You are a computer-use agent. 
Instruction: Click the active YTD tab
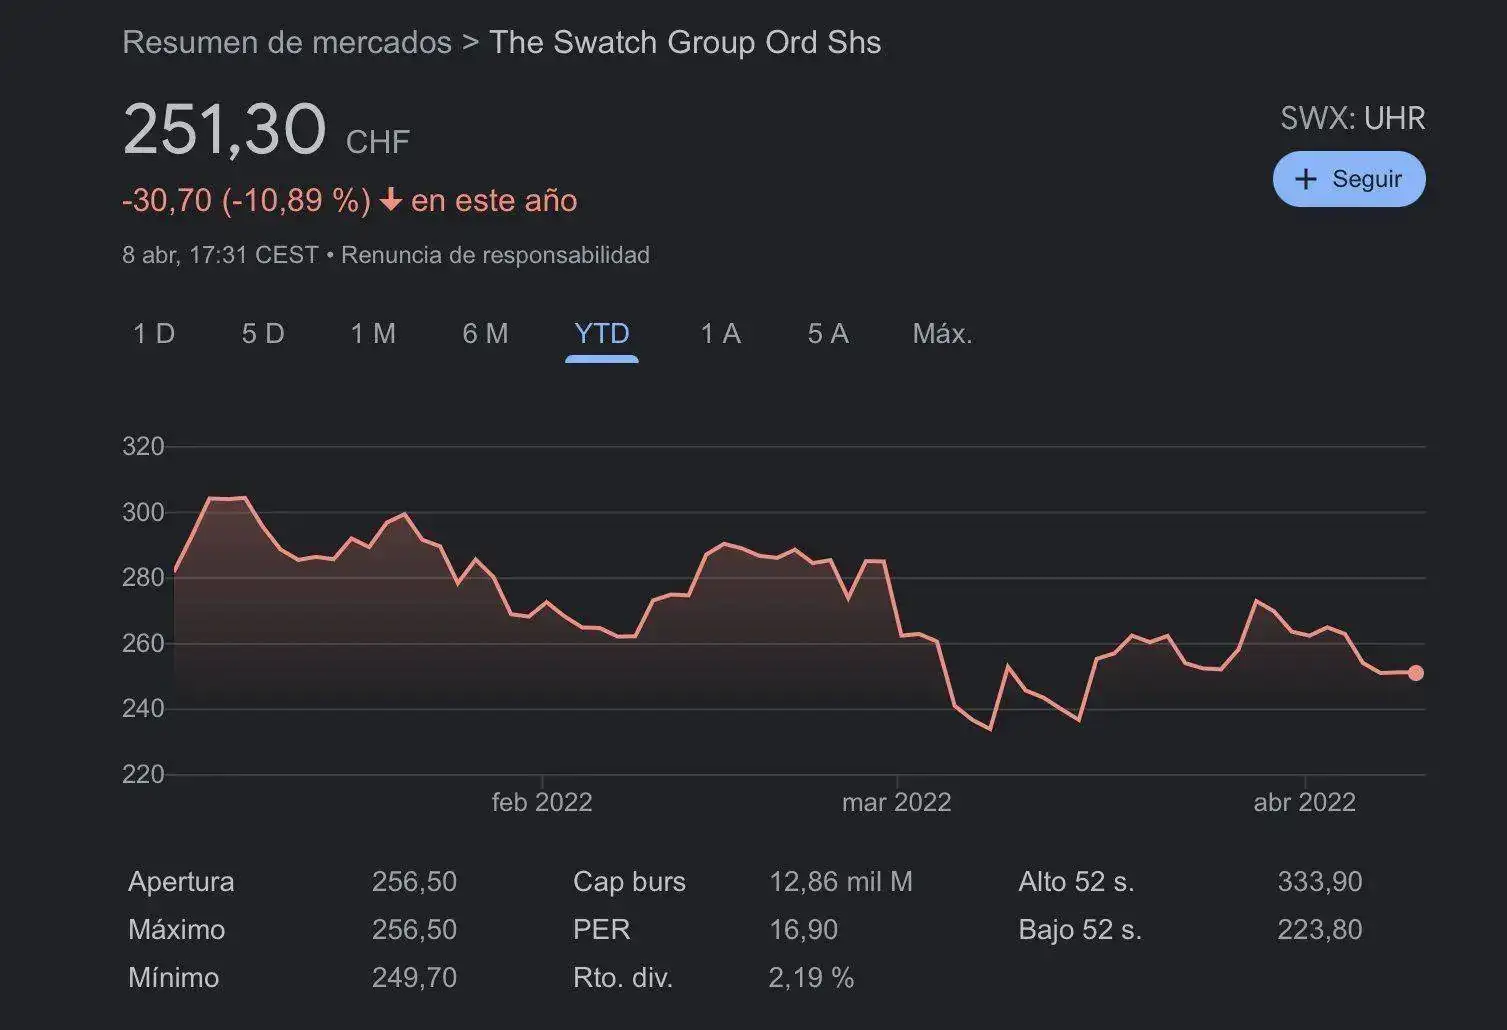pyautogui.click(x=601, y=334)
